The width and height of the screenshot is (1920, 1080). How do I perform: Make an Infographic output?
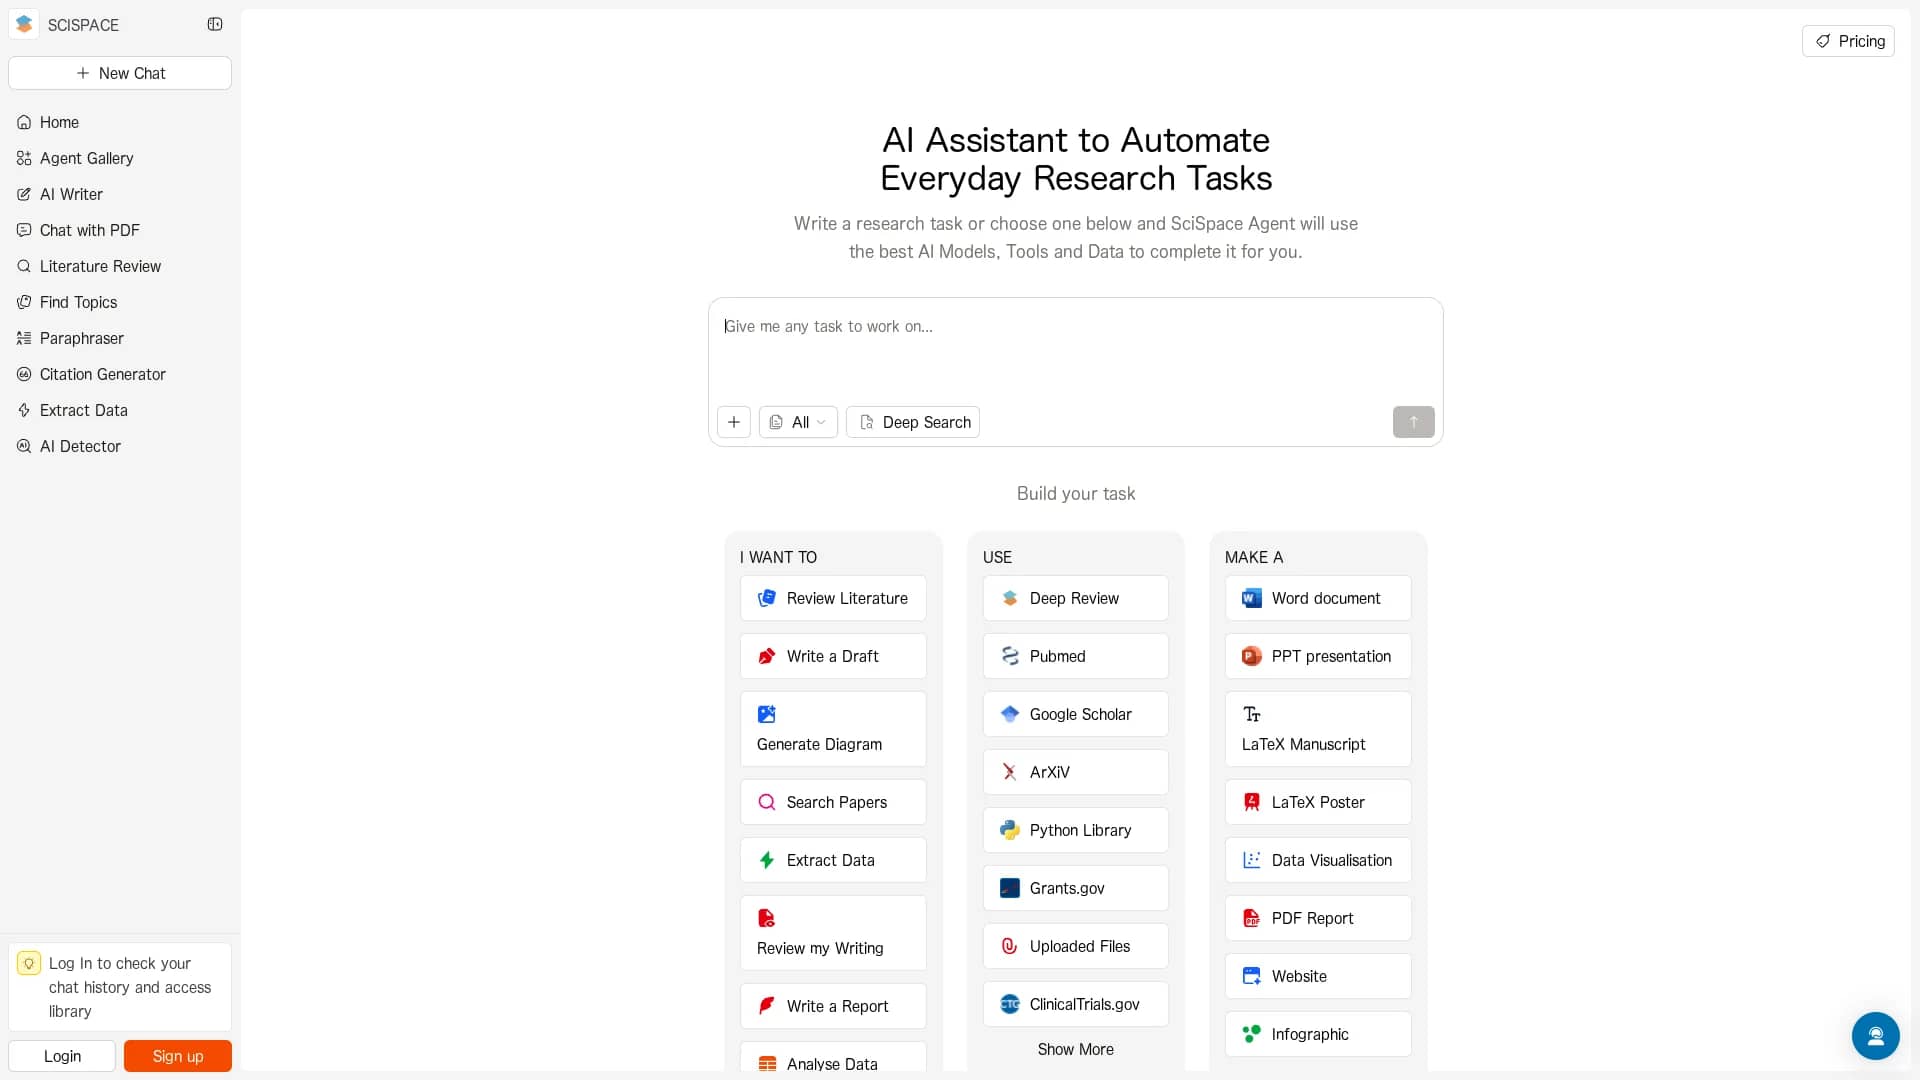1318,1034
